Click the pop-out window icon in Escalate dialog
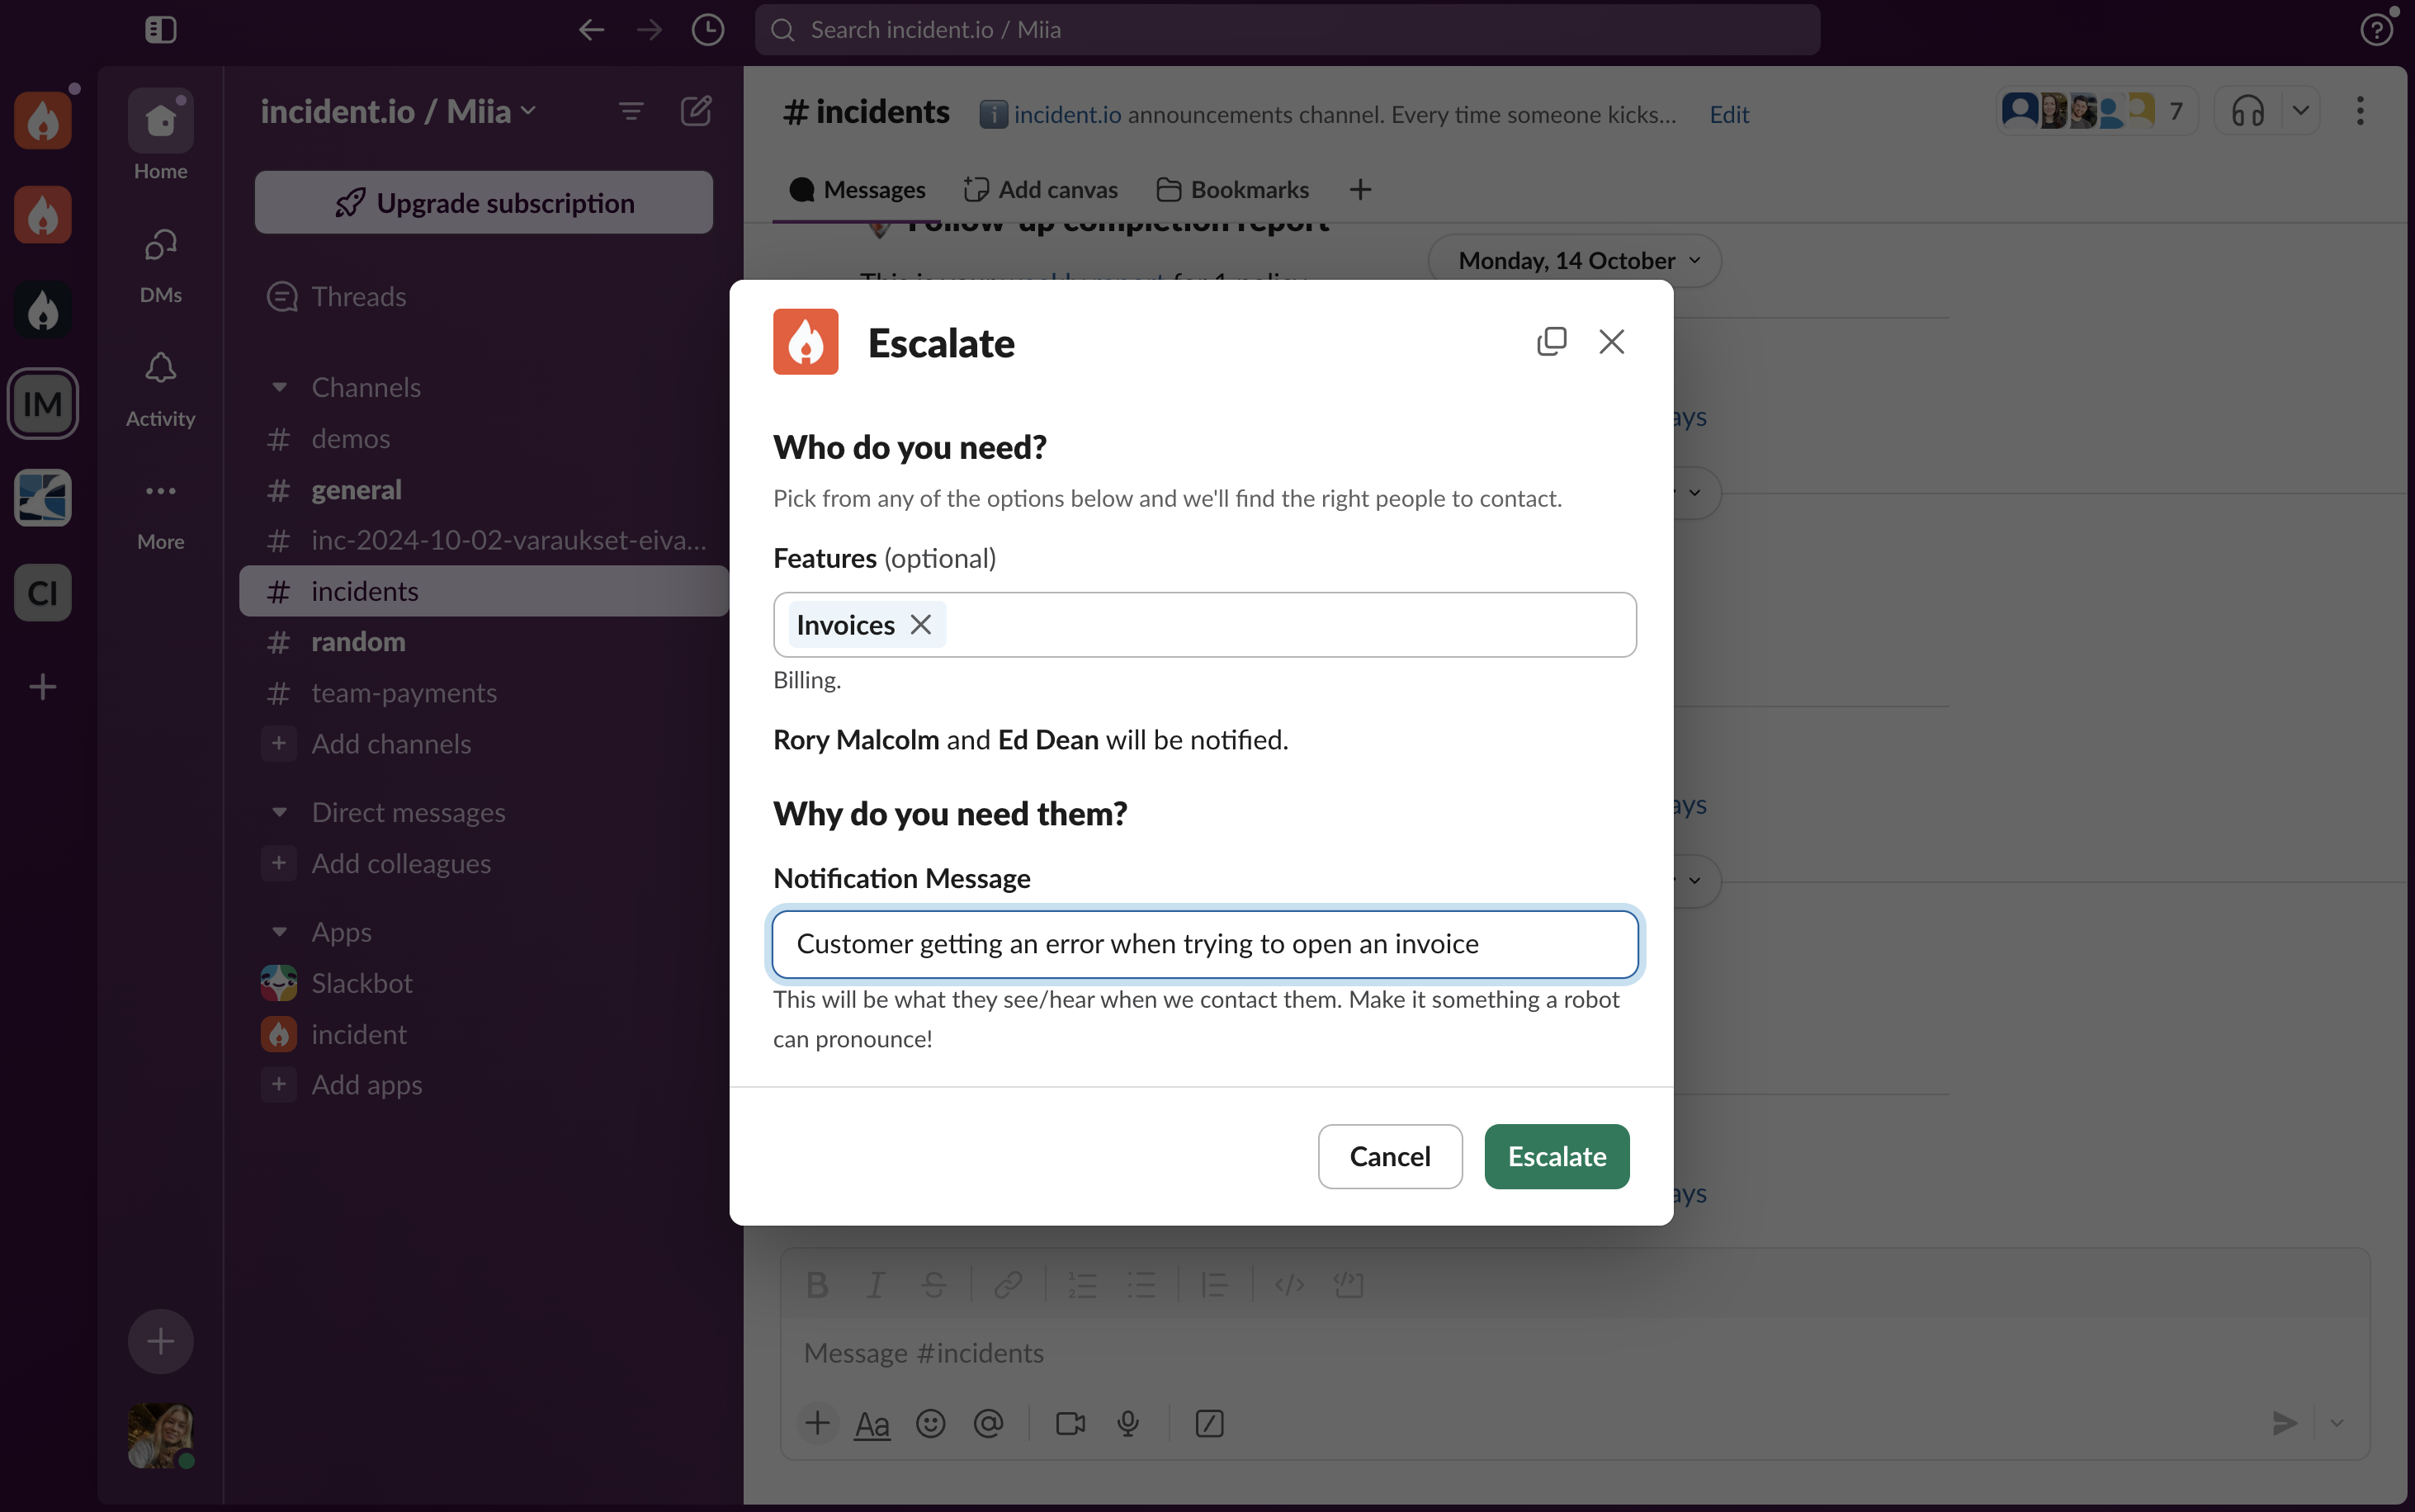Screen dimensions: 2415x1512 1551,342
